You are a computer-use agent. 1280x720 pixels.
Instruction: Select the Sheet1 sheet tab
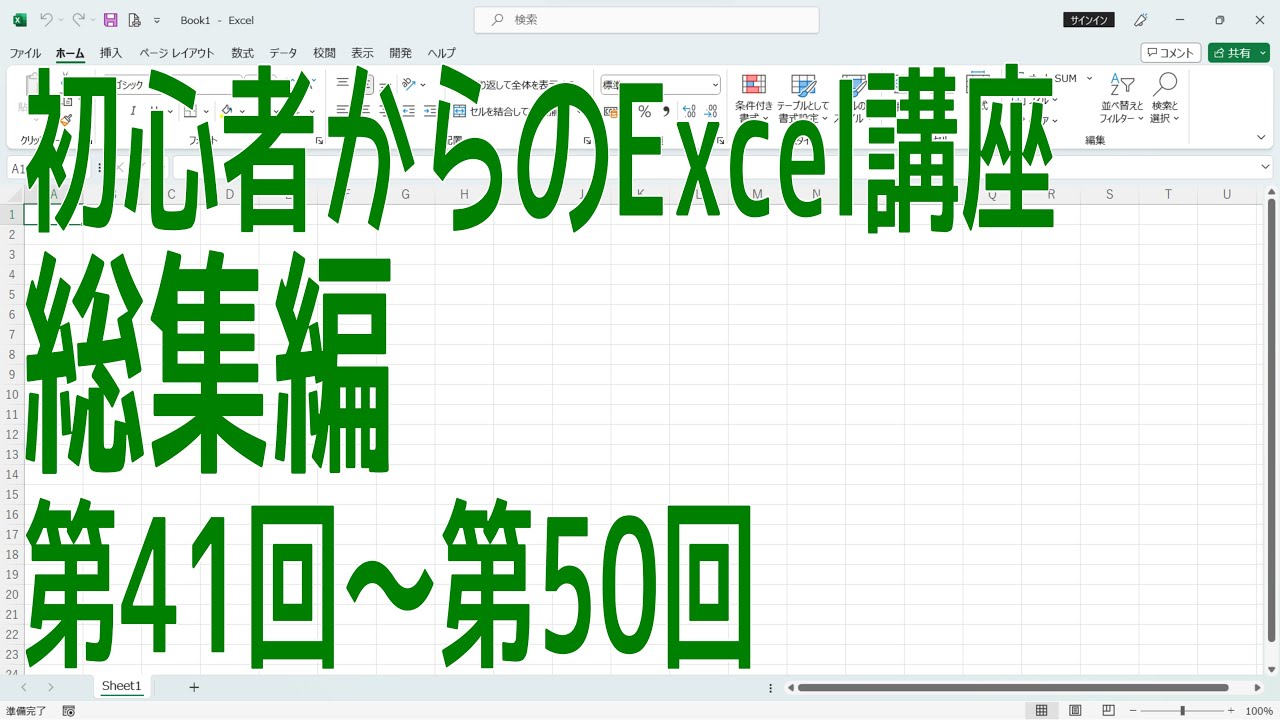122,686
